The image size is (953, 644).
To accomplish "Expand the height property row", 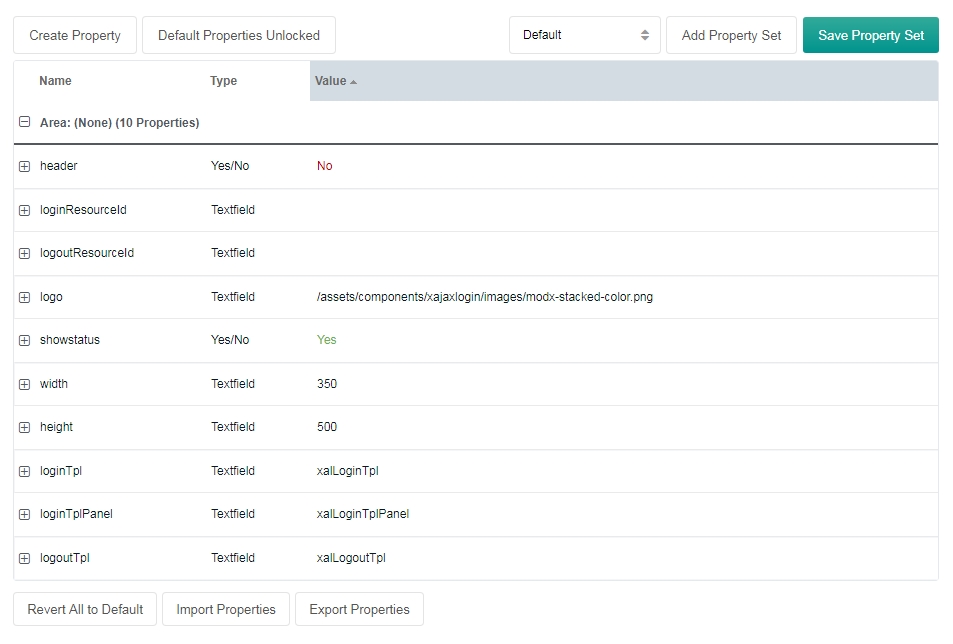I will (x=24, y=427).
